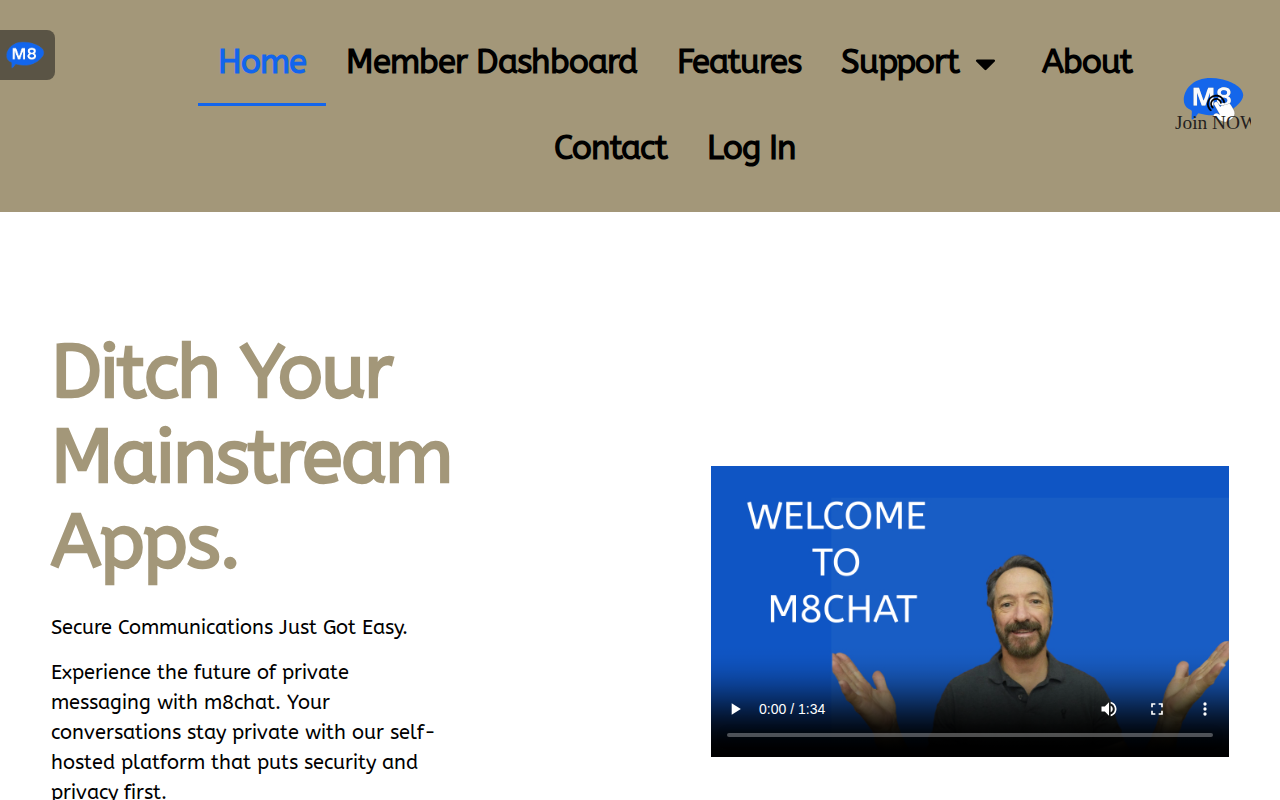Go to the Home menu item
This screenshot has height=800, width=1280.
coord(262,62)
